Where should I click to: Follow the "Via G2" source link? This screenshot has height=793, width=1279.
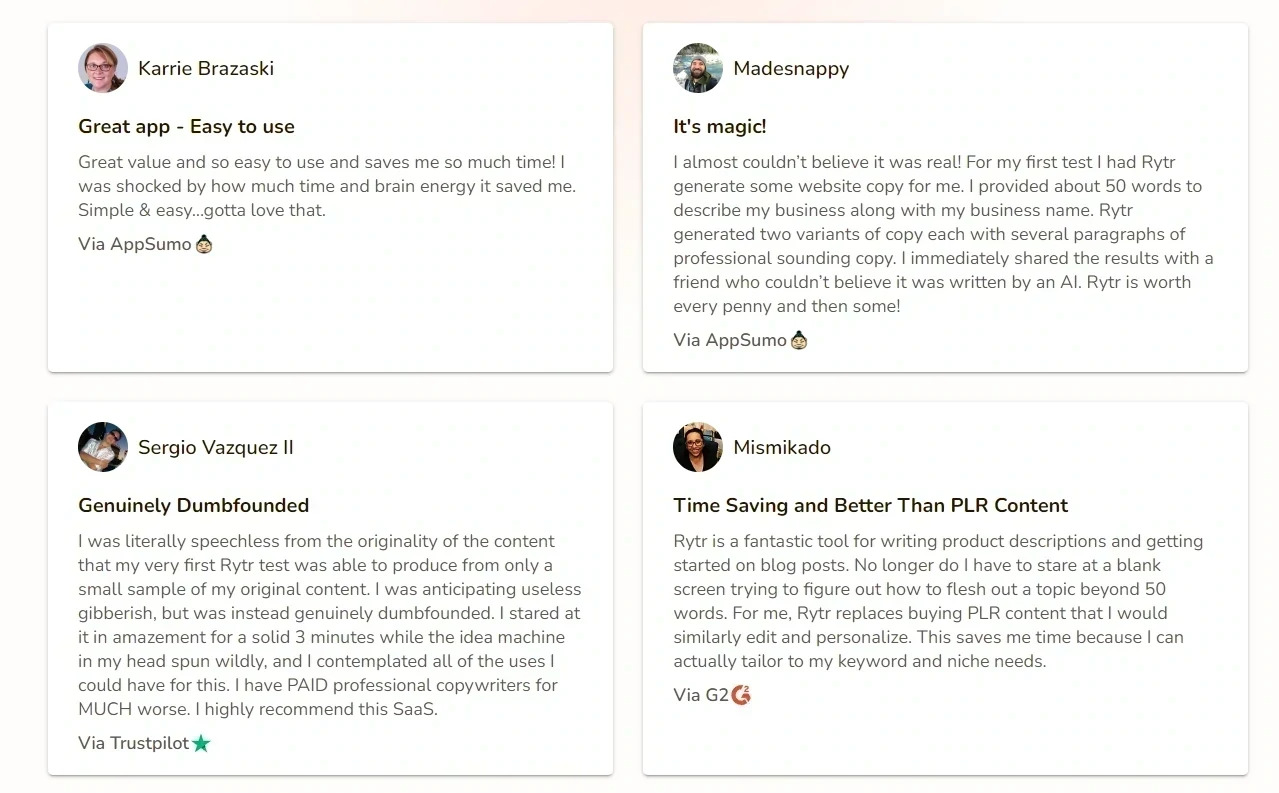[701, 695]
